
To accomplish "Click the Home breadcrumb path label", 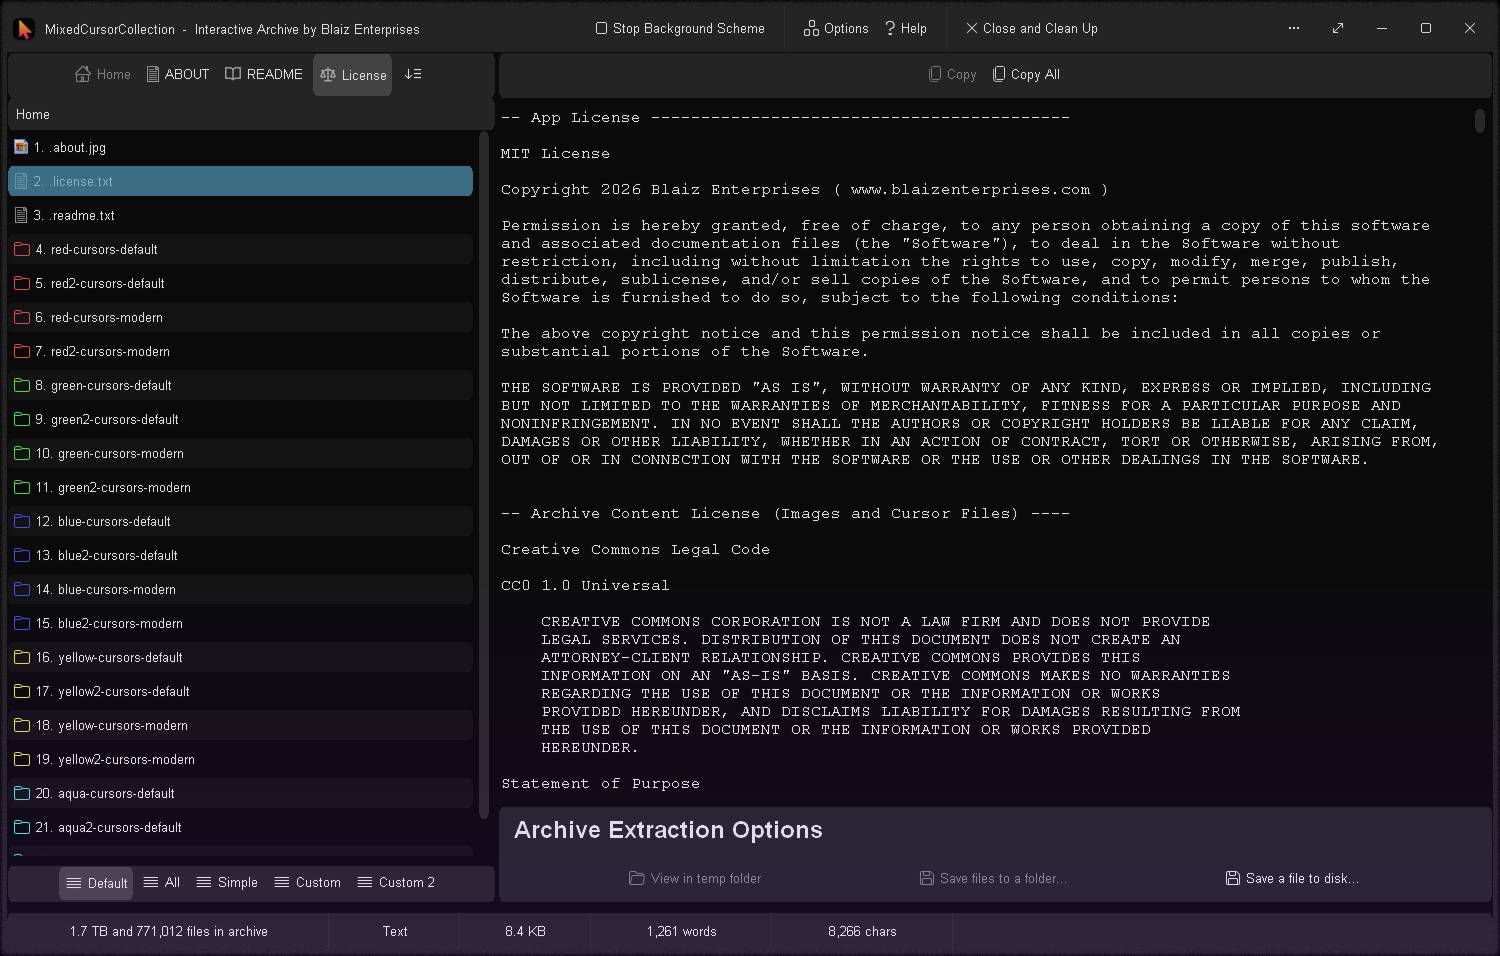I will click(x=33, y=114).
